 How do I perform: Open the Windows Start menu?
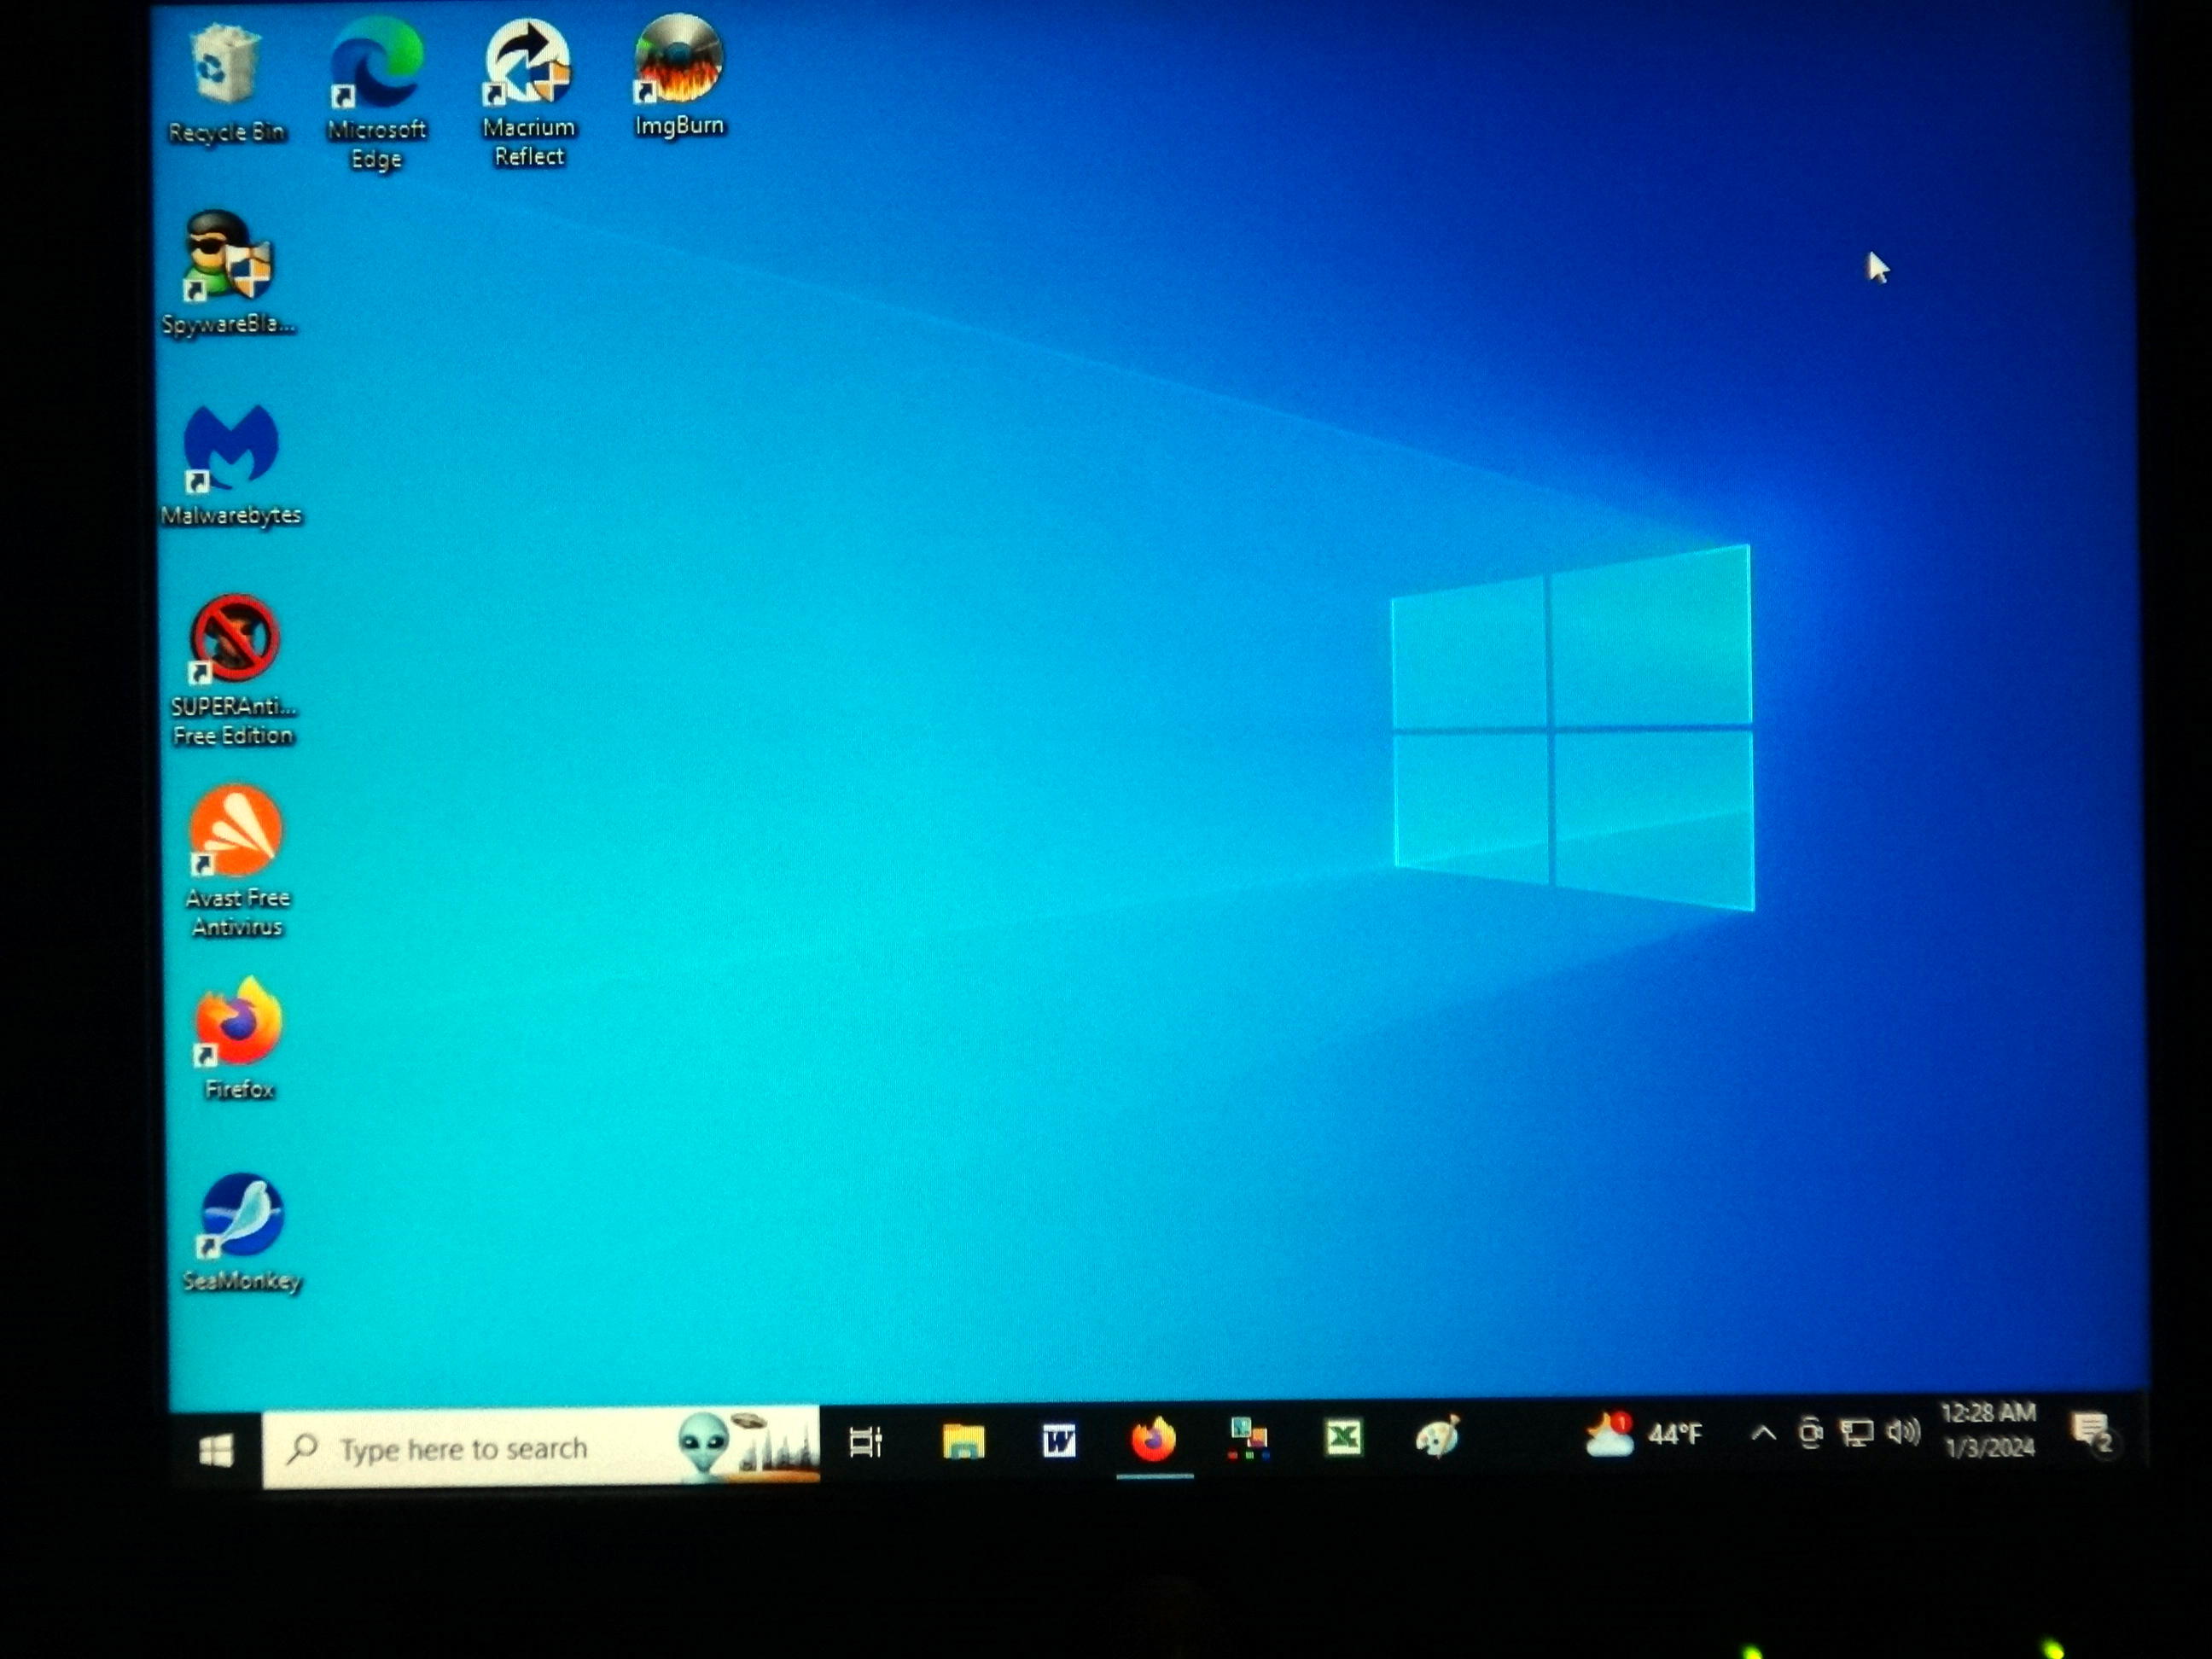pyautogui.click(x=215, y=1449)
